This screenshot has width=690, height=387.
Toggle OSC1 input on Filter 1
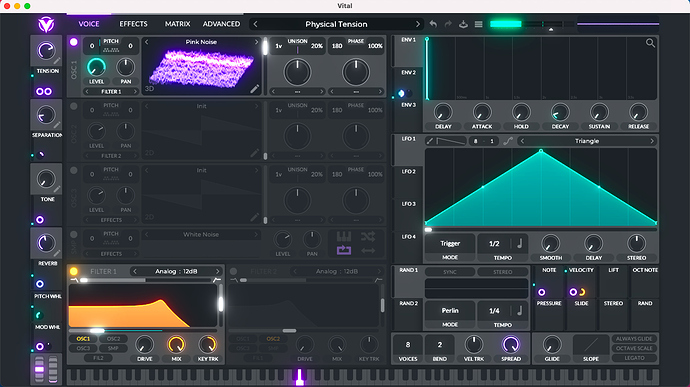coord(83,339)
